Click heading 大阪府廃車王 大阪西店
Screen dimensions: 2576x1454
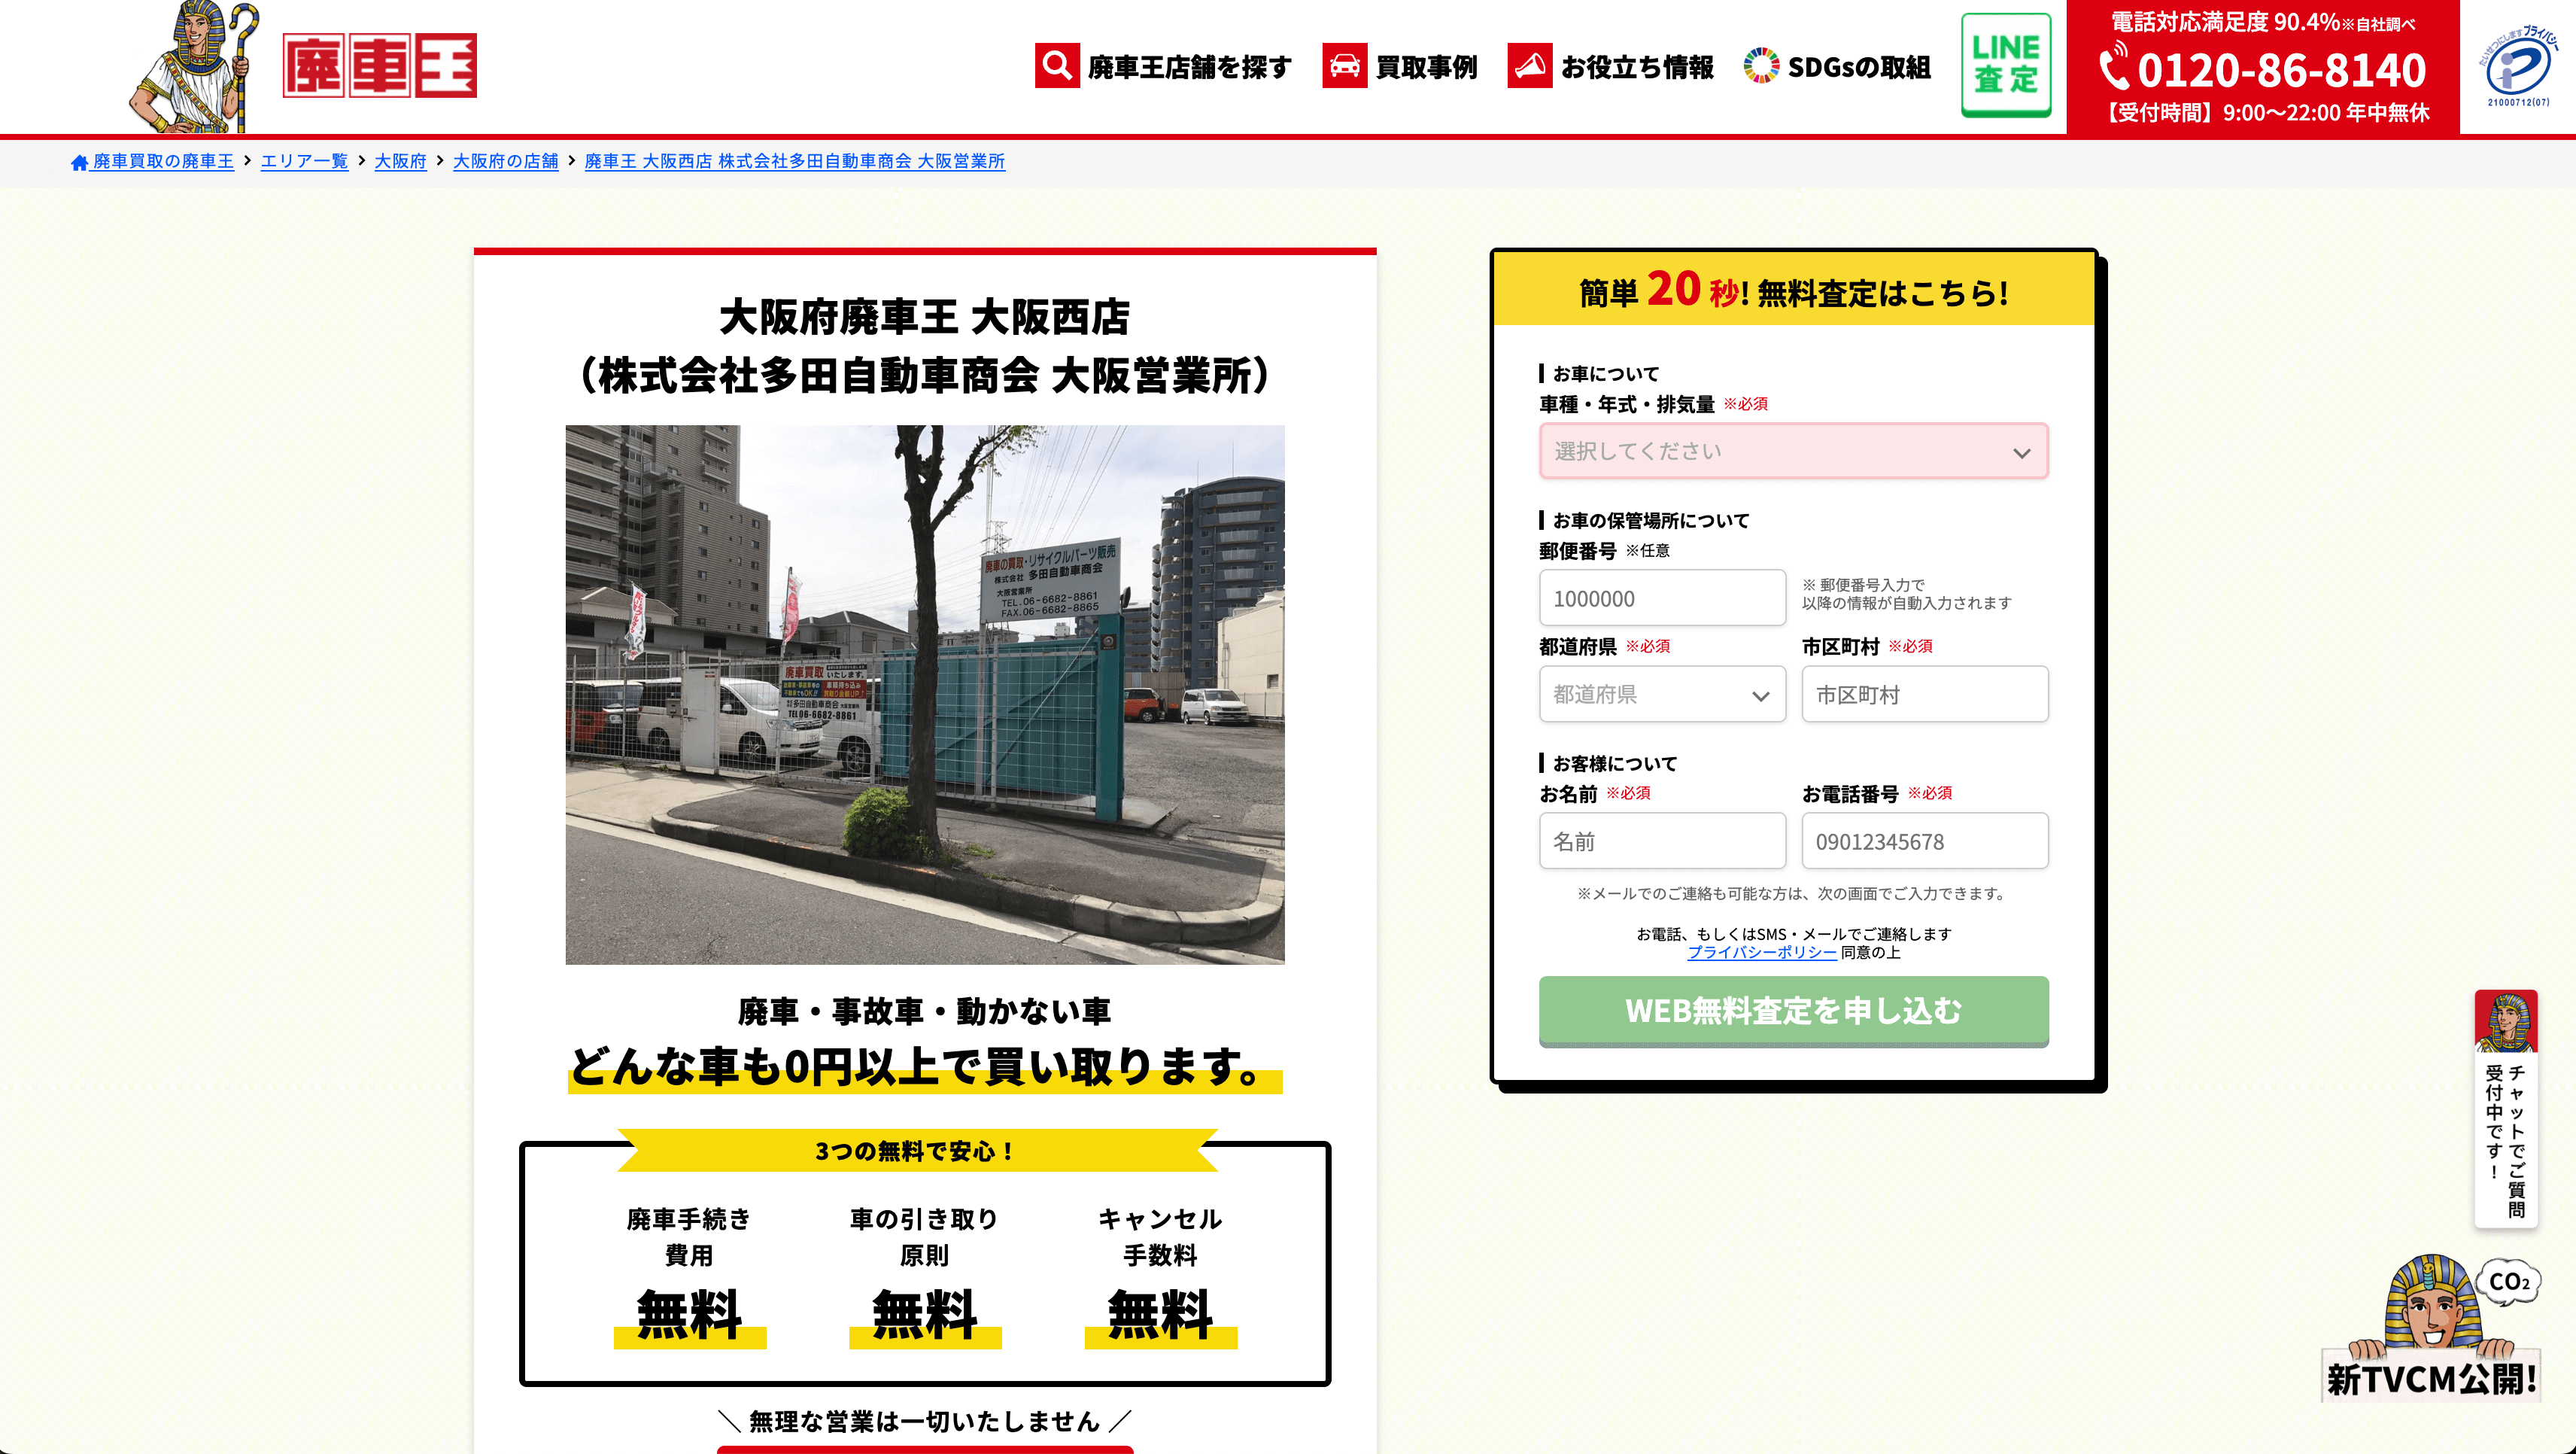click(924, 317)
